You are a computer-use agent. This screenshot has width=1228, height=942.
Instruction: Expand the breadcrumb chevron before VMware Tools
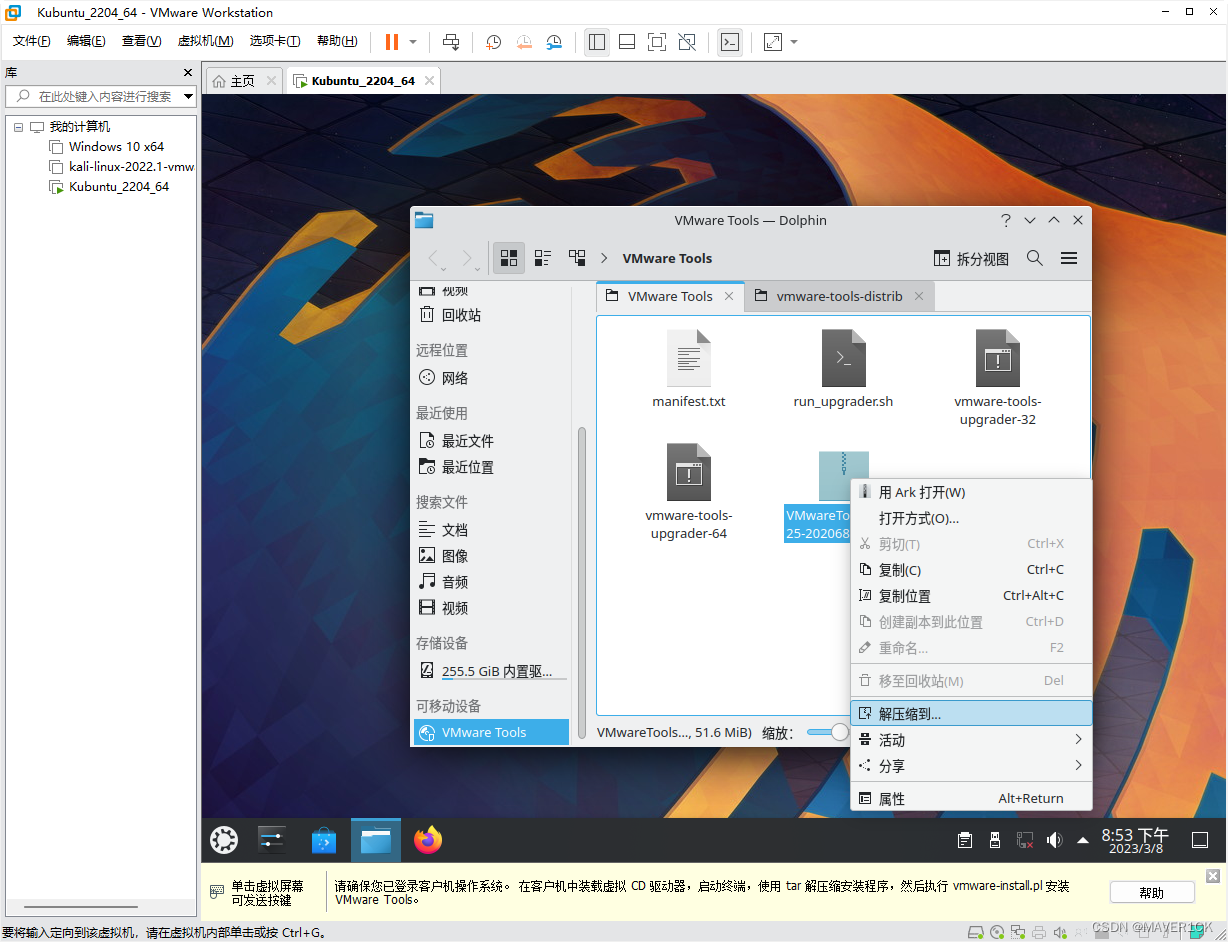[604, 258]
